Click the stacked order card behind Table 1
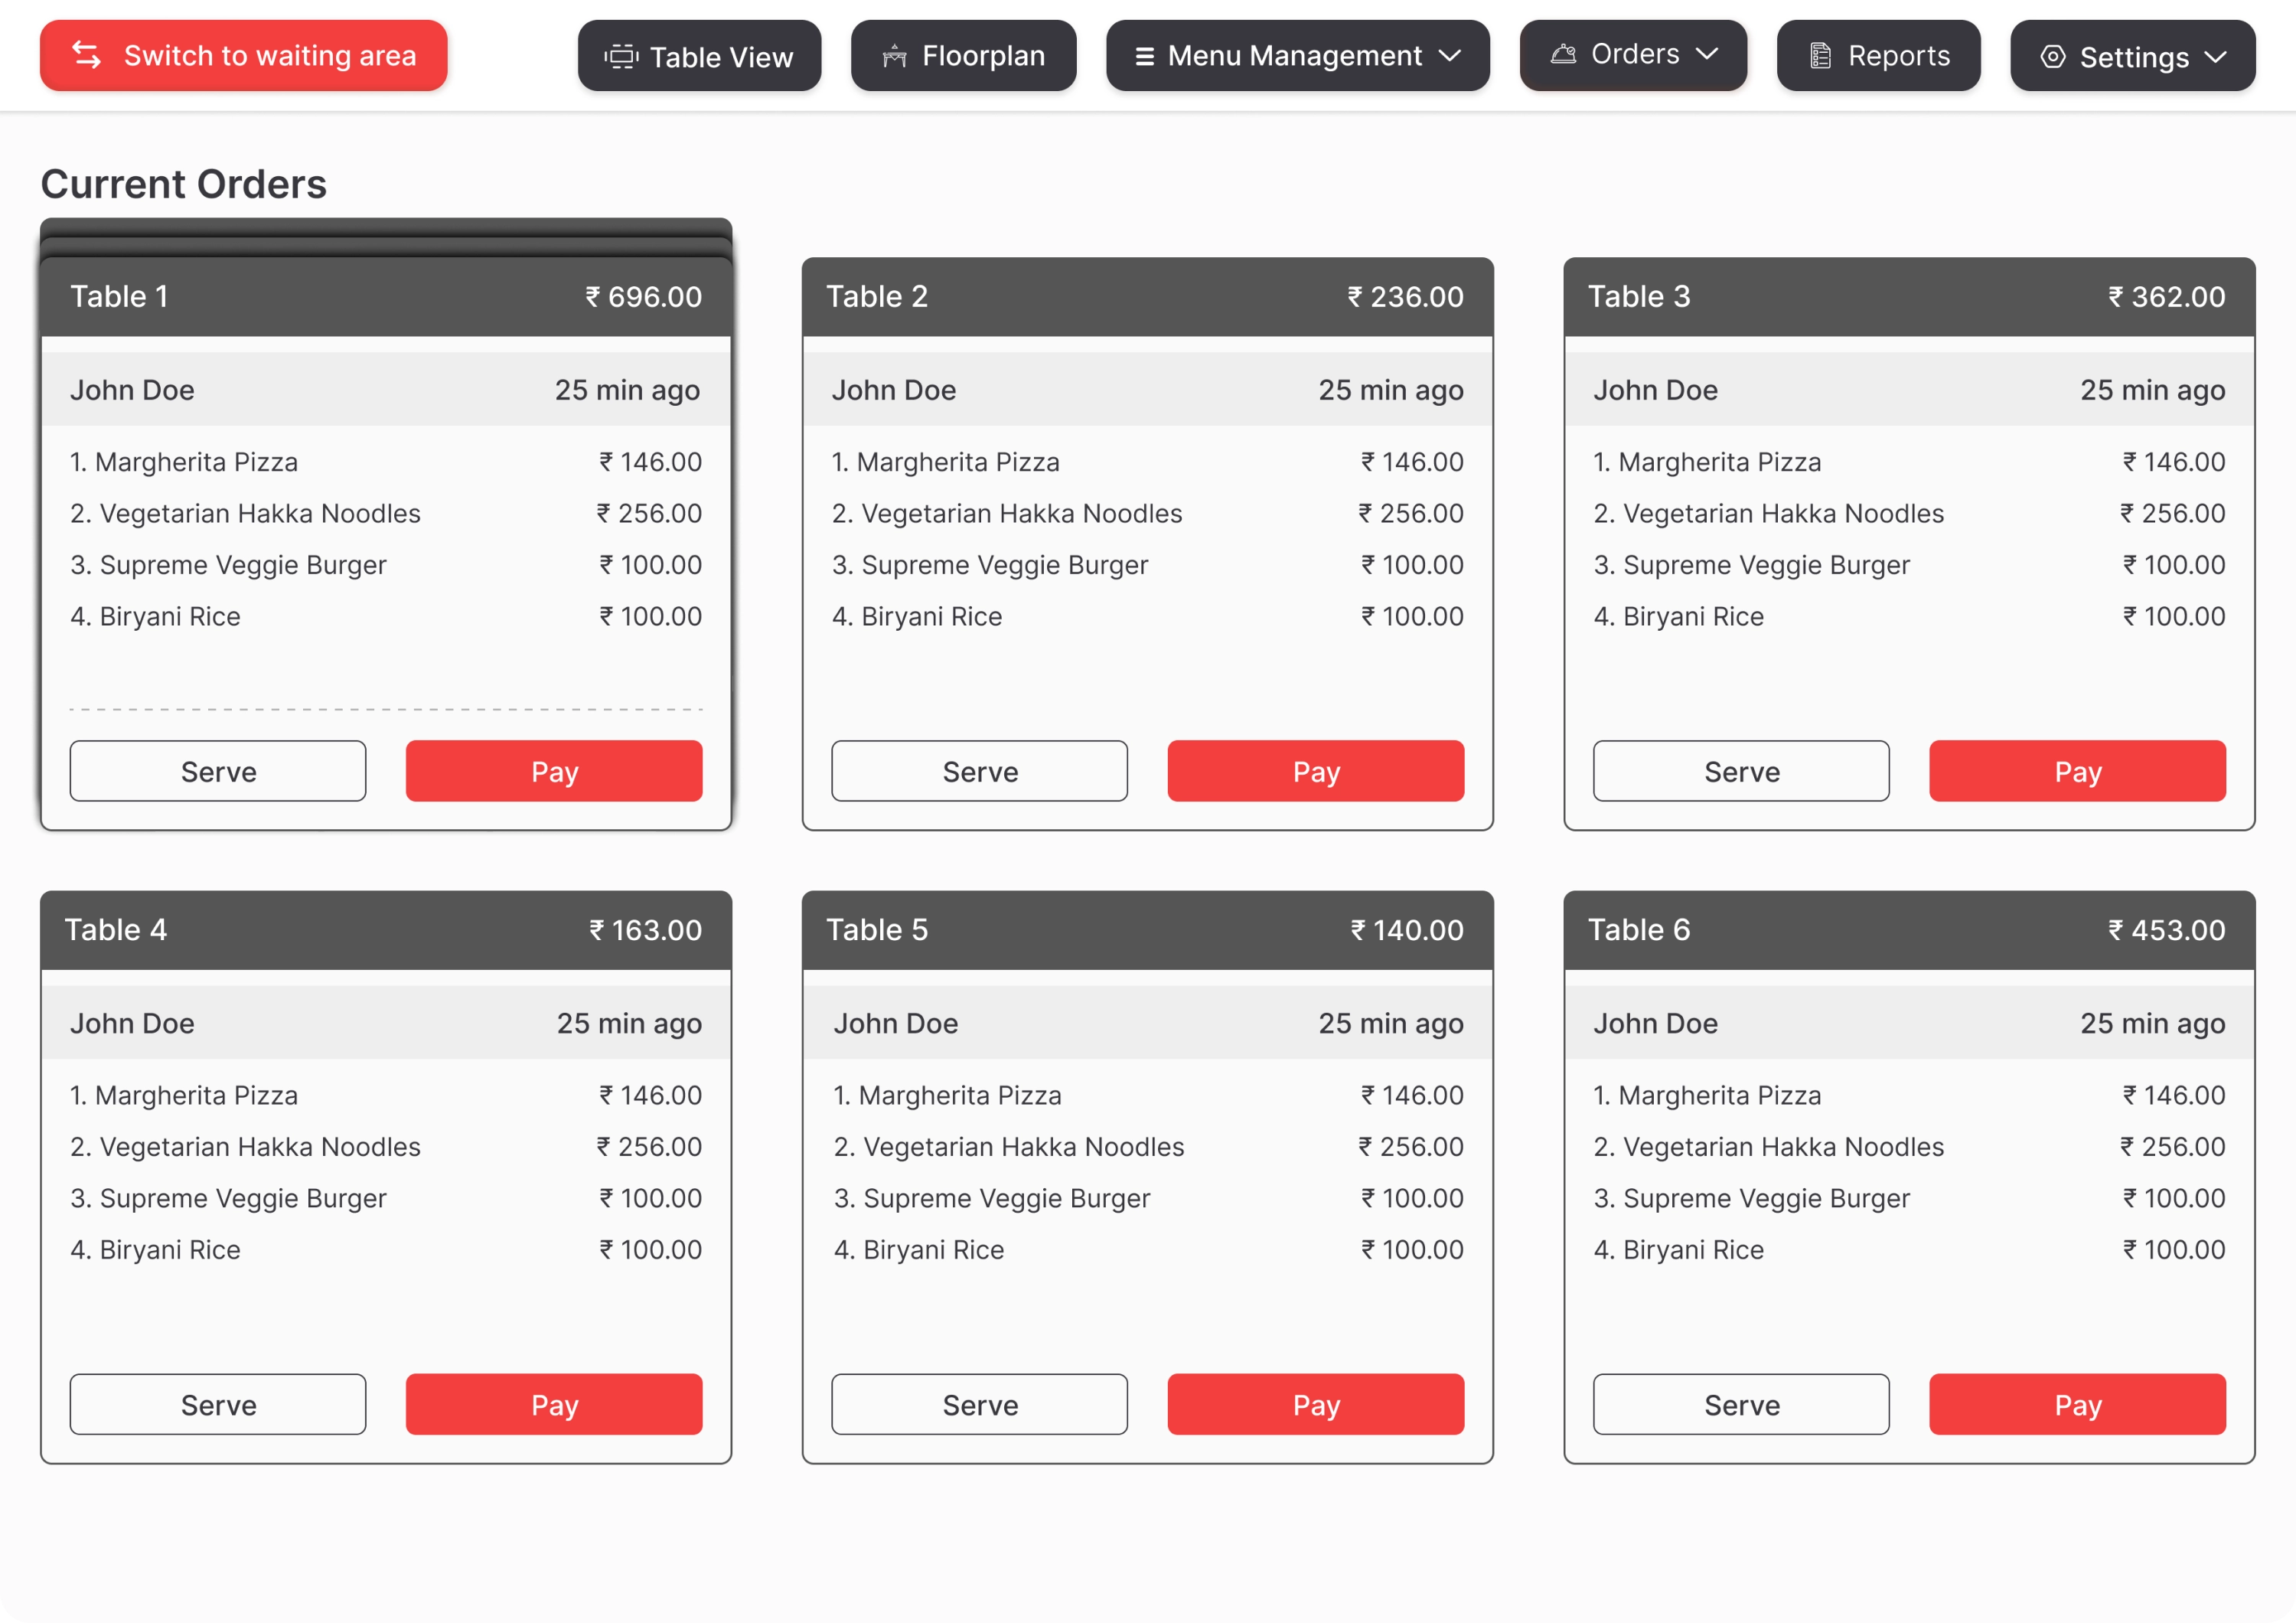Viewport: 2296px width, 1623px height. [386, 227]
